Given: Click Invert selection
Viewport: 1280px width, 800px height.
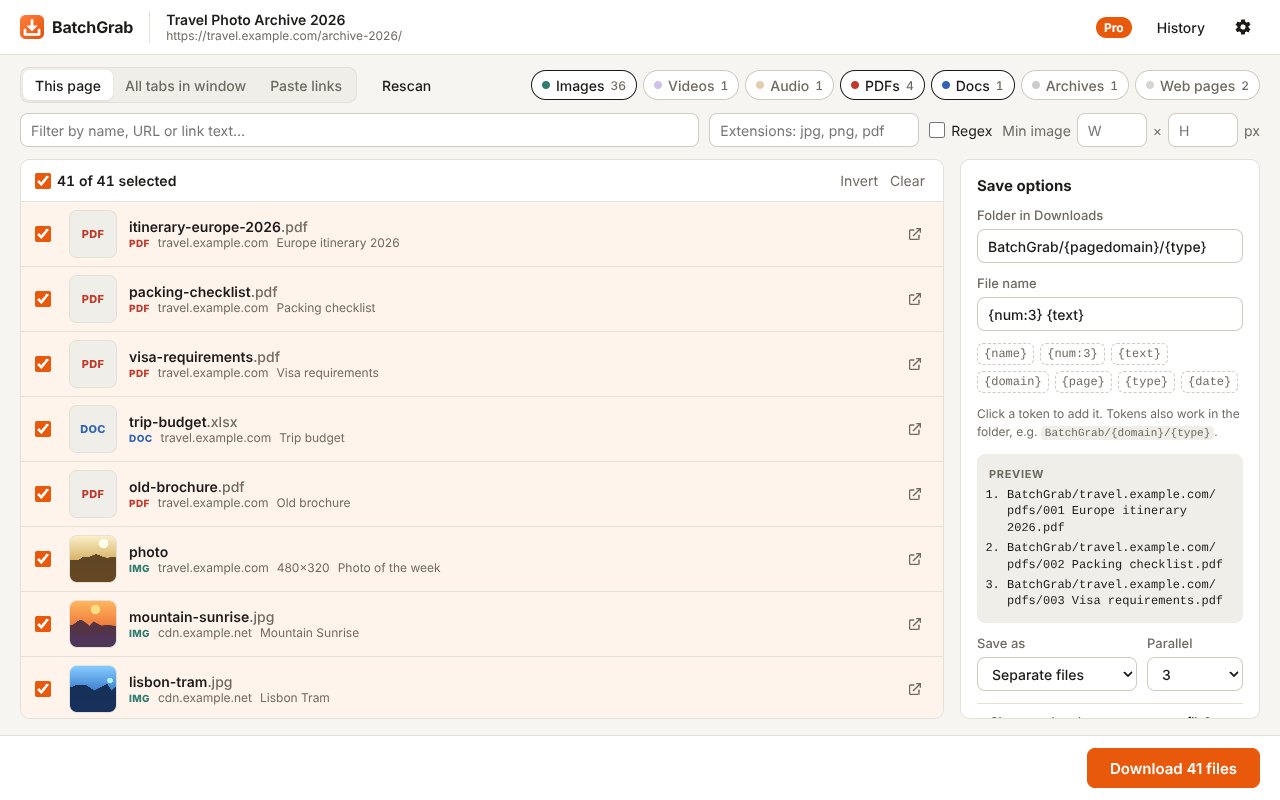Looking at the screenshot, I should [x=859, y=181].
